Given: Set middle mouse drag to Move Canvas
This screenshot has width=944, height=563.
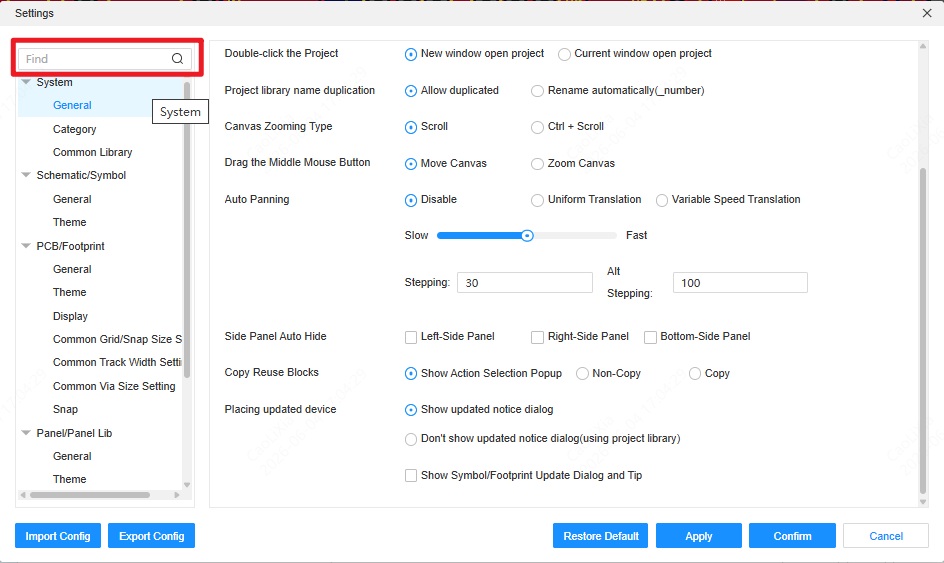Looking at the screenshot, I should pyautogui.click(x=411, y=164).
